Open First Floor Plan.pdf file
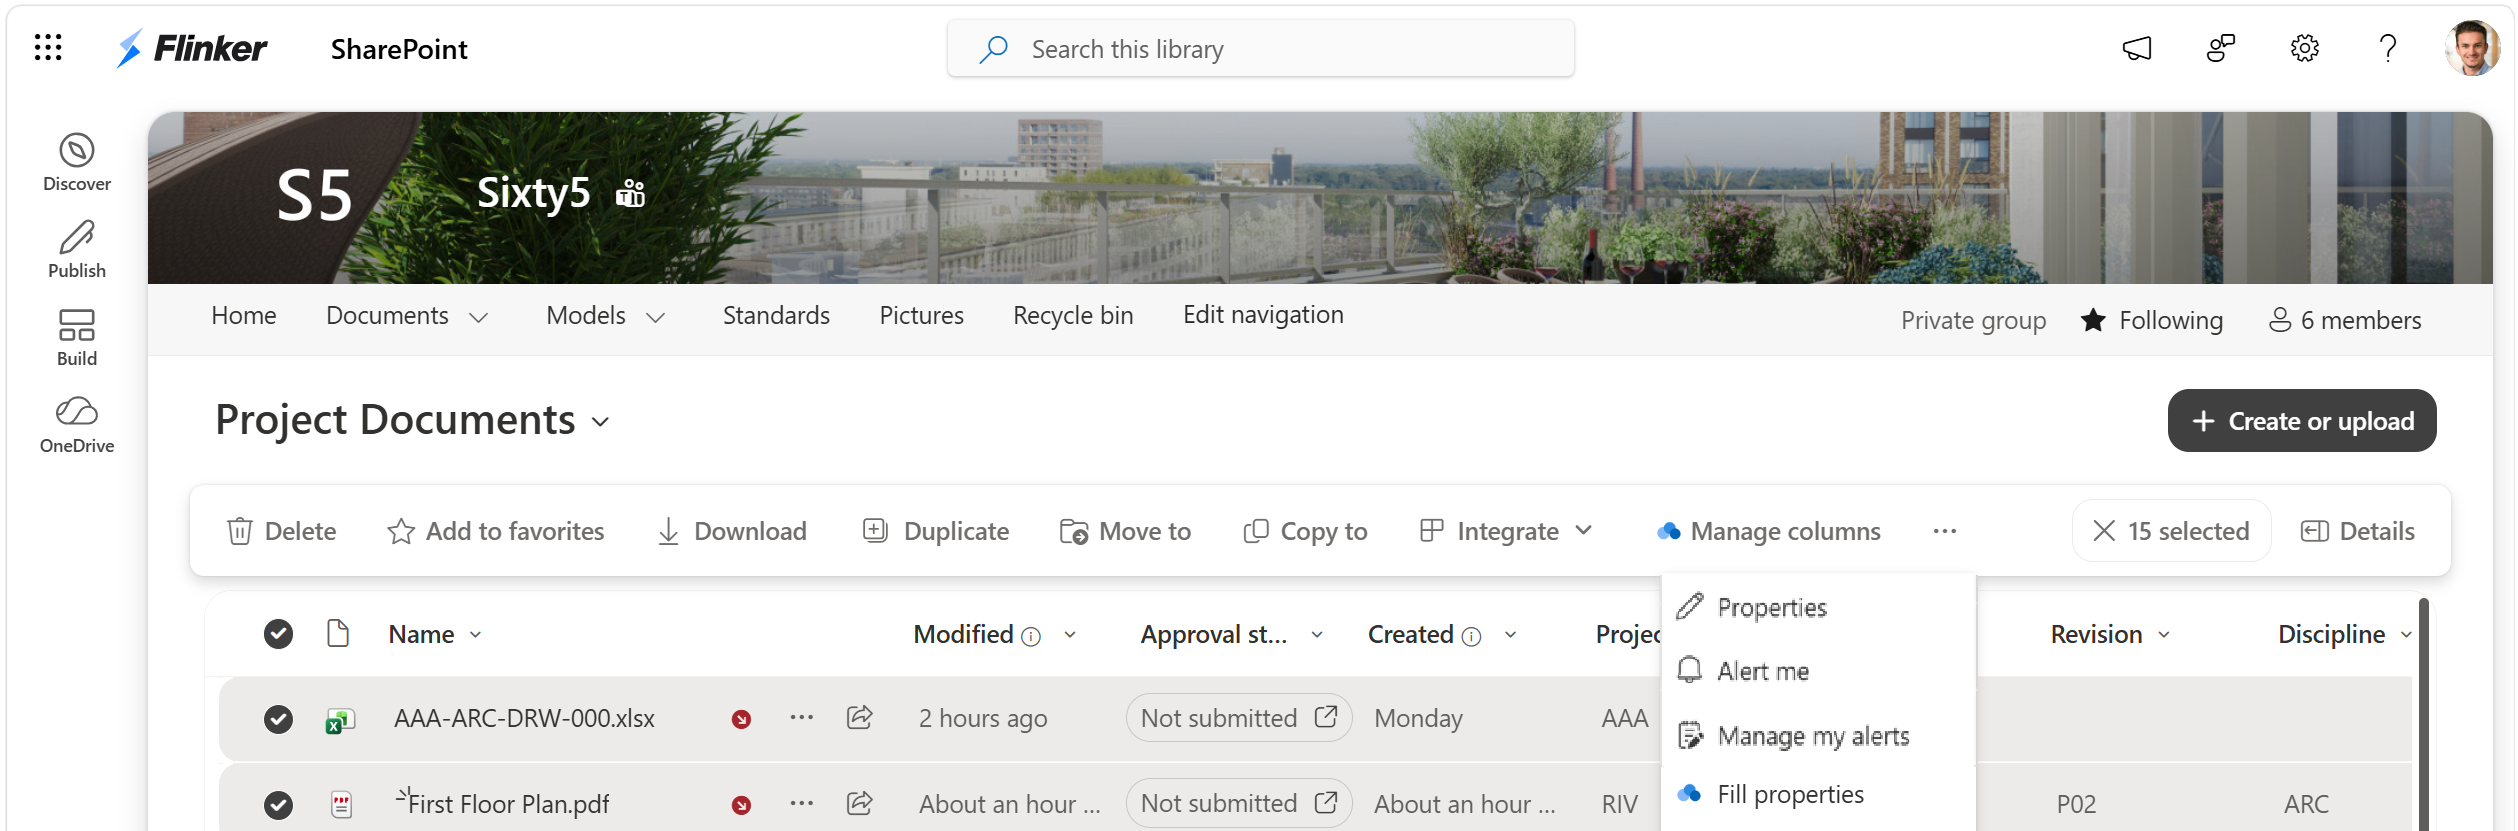Image resolution: width=2518 pixels, height=831 pixels. click(508, 804)
